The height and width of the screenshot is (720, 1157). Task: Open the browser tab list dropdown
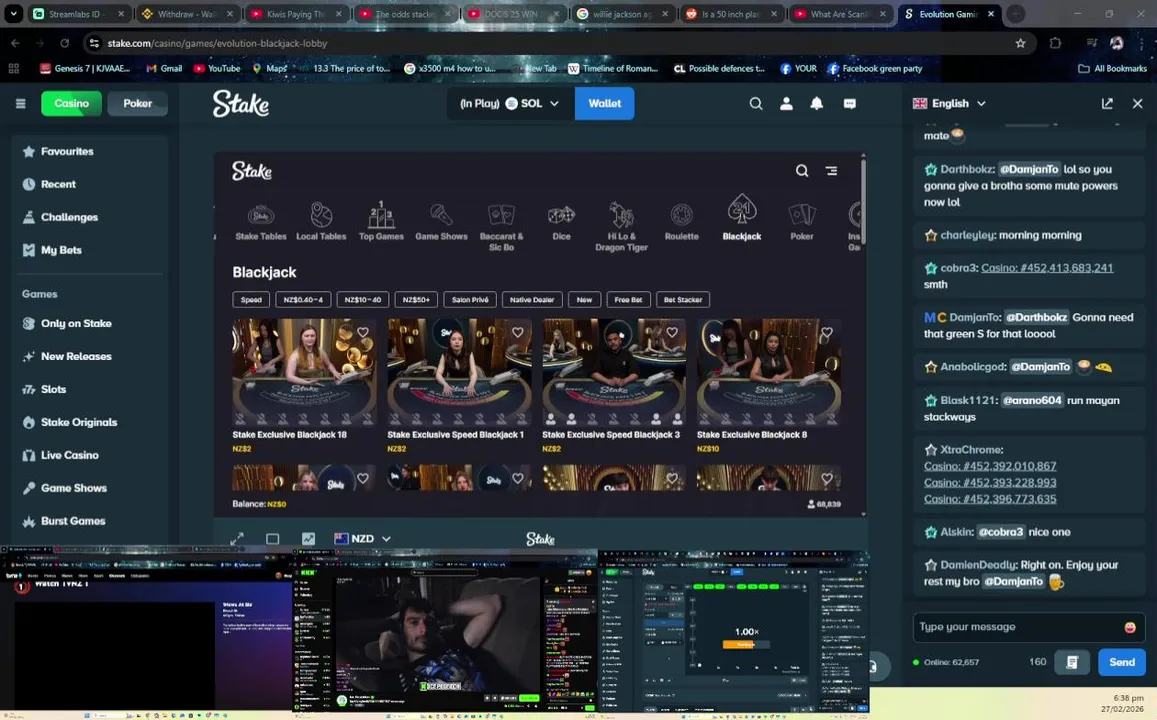point(13,13)
